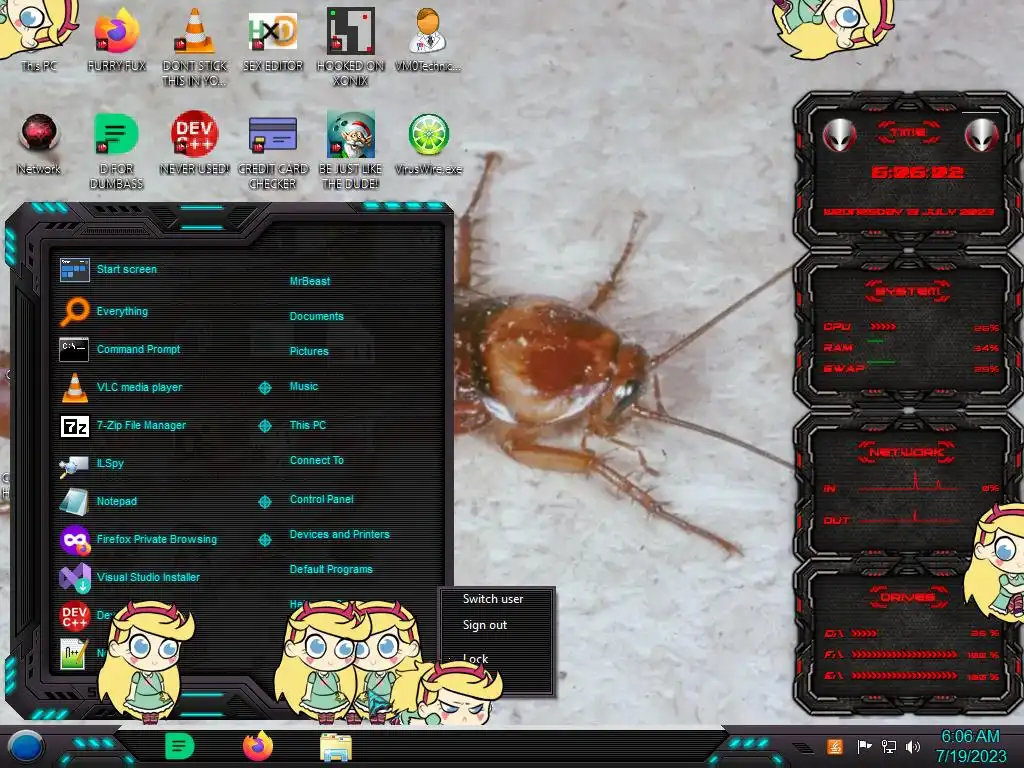
Task: Select Sign out in power menu
Action: point(485,625)
